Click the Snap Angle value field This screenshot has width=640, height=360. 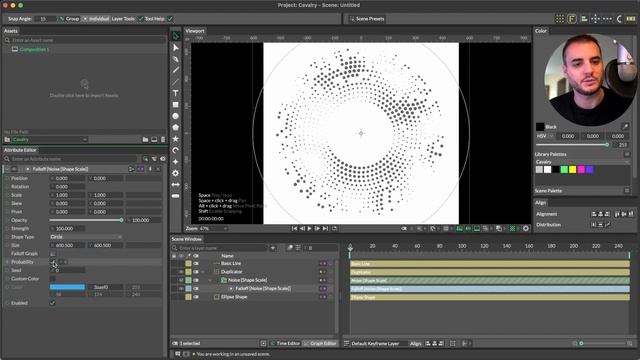point(45,19)
